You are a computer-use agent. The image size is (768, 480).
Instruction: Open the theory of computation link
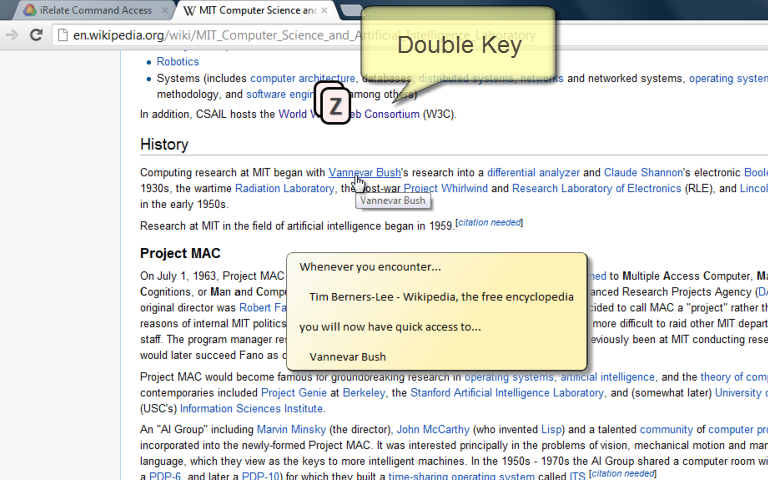[x=734, y=377]
